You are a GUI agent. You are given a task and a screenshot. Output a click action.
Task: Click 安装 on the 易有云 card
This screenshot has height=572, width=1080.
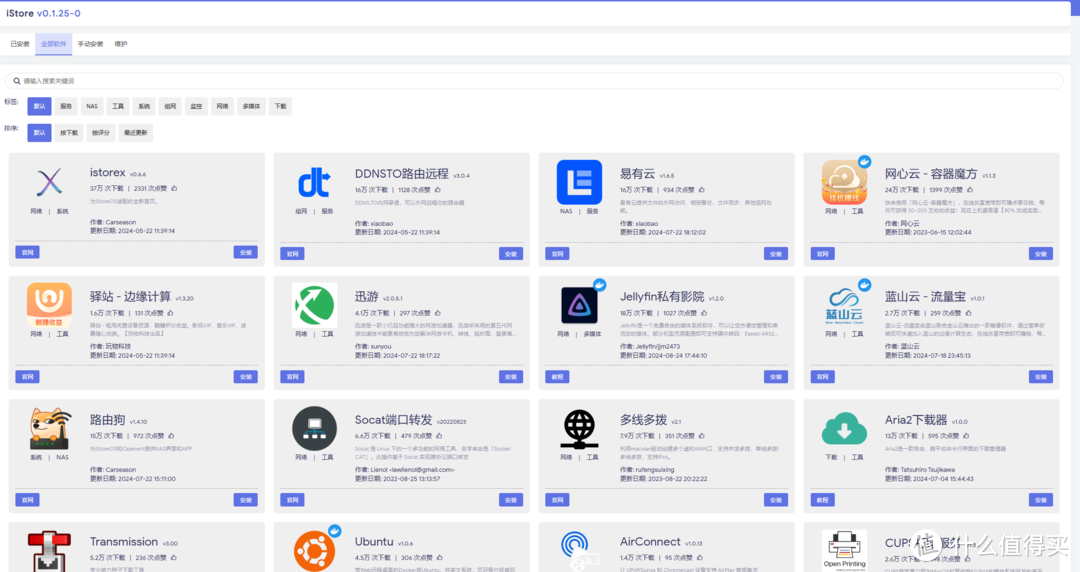coord(776,254)
